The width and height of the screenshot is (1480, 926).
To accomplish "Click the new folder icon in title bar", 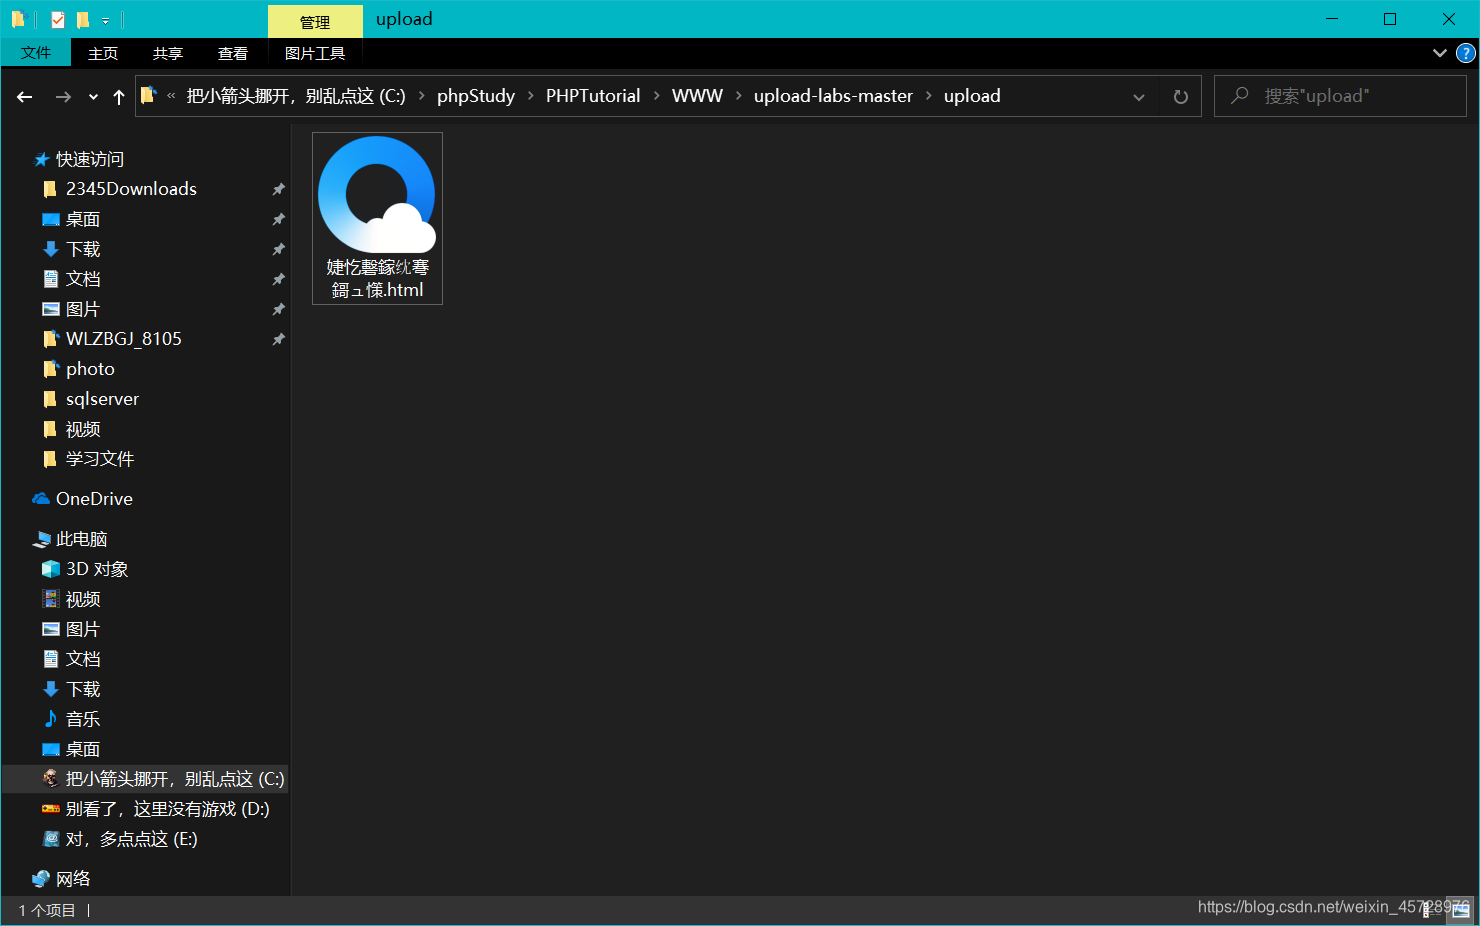I will (83, 19).
